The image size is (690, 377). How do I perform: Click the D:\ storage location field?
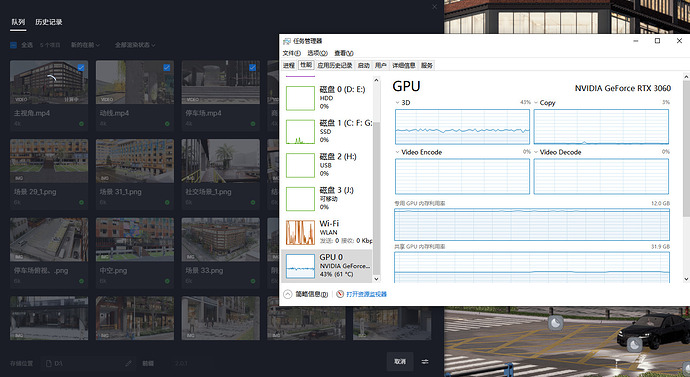coord(89,363)
